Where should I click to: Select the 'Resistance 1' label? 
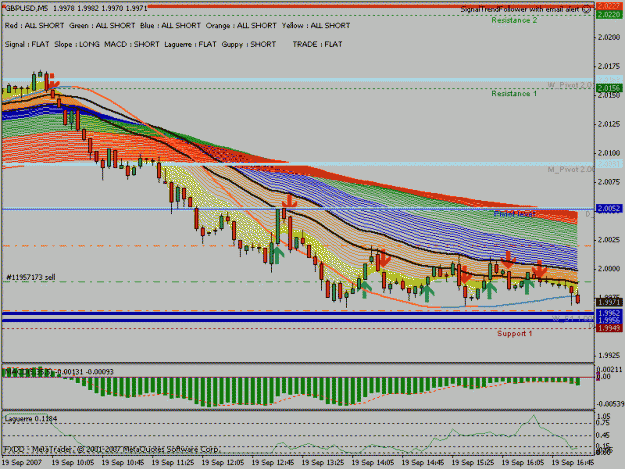point(514,94)
